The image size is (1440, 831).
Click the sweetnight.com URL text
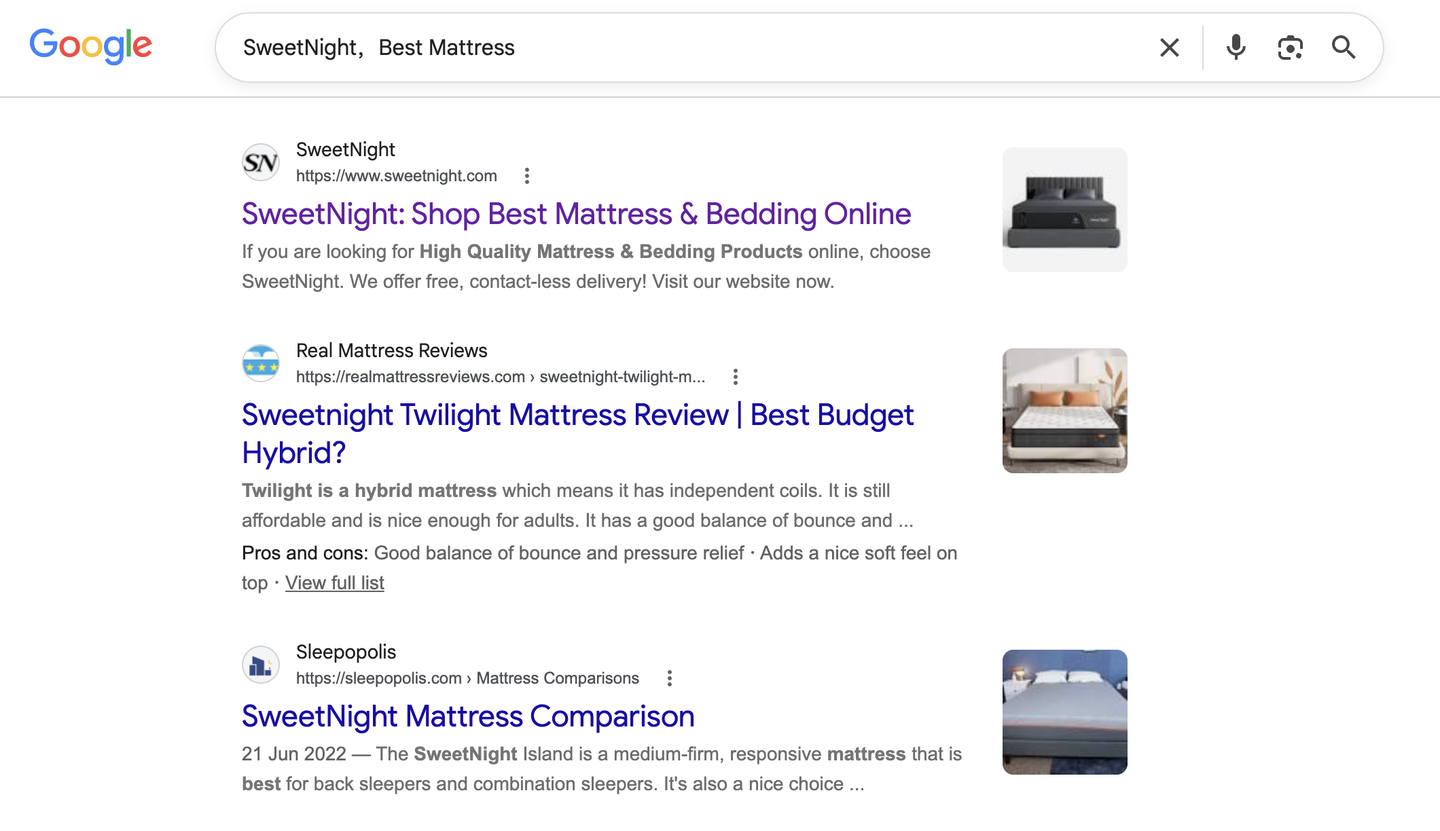coord(396,176)
